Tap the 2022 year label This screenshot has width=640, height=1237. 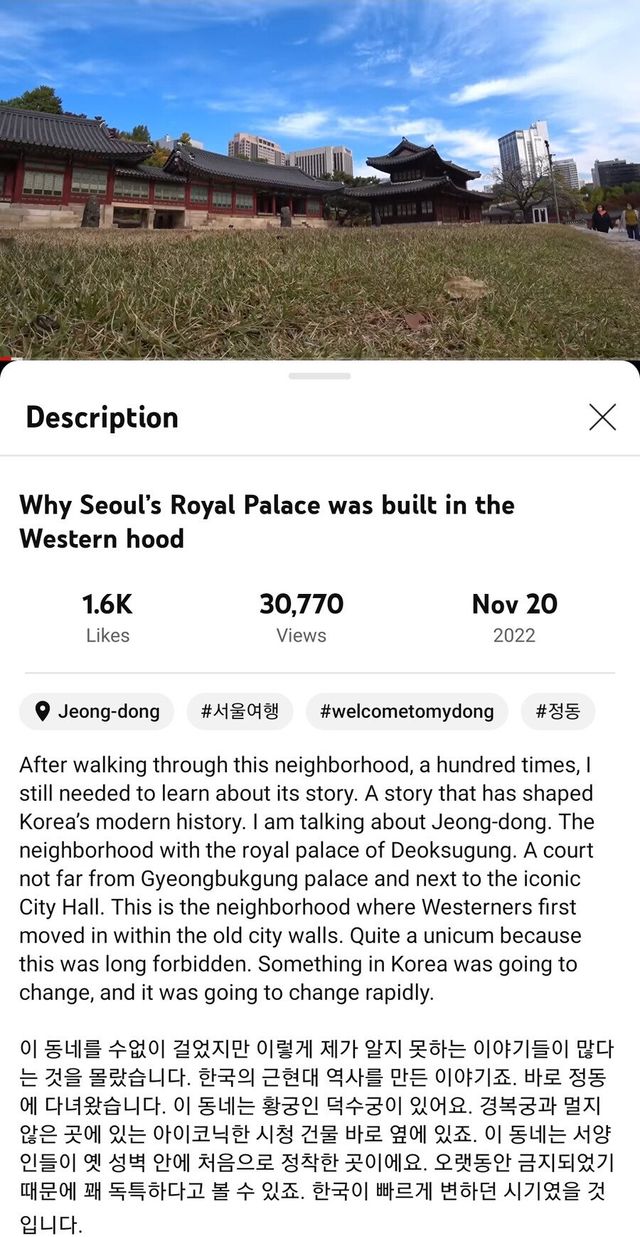point(514,635)
